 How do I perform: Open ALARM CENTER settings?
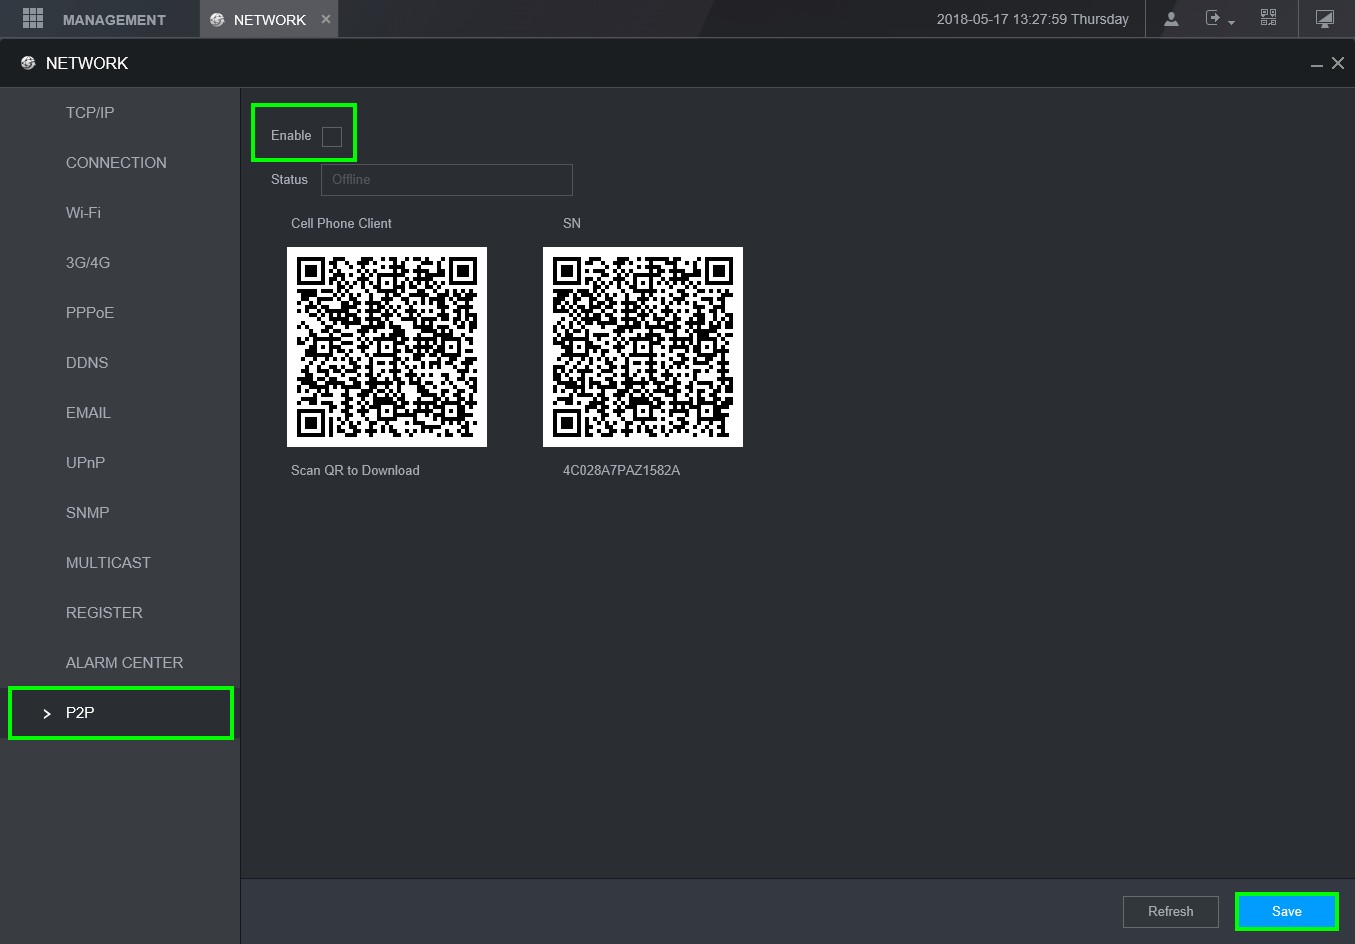124,662
